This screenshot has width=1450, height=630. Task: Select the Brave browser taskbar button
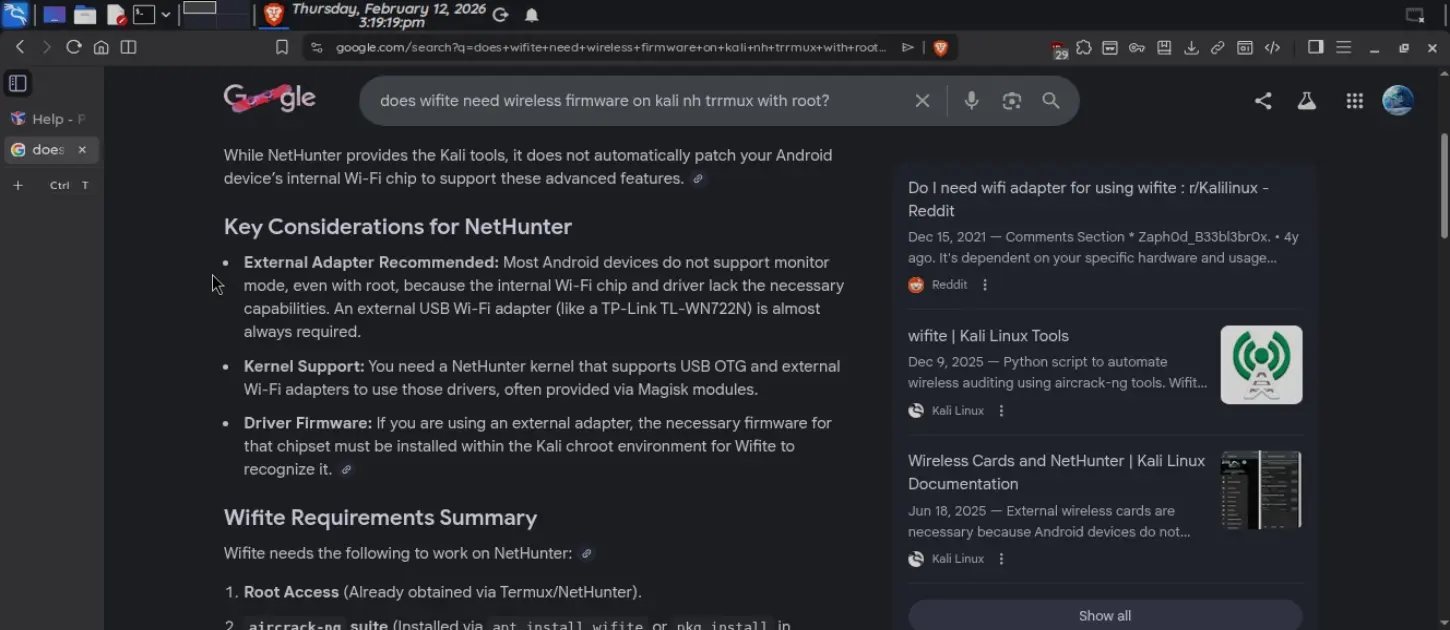pyautogui.click(x=273, y=14)
